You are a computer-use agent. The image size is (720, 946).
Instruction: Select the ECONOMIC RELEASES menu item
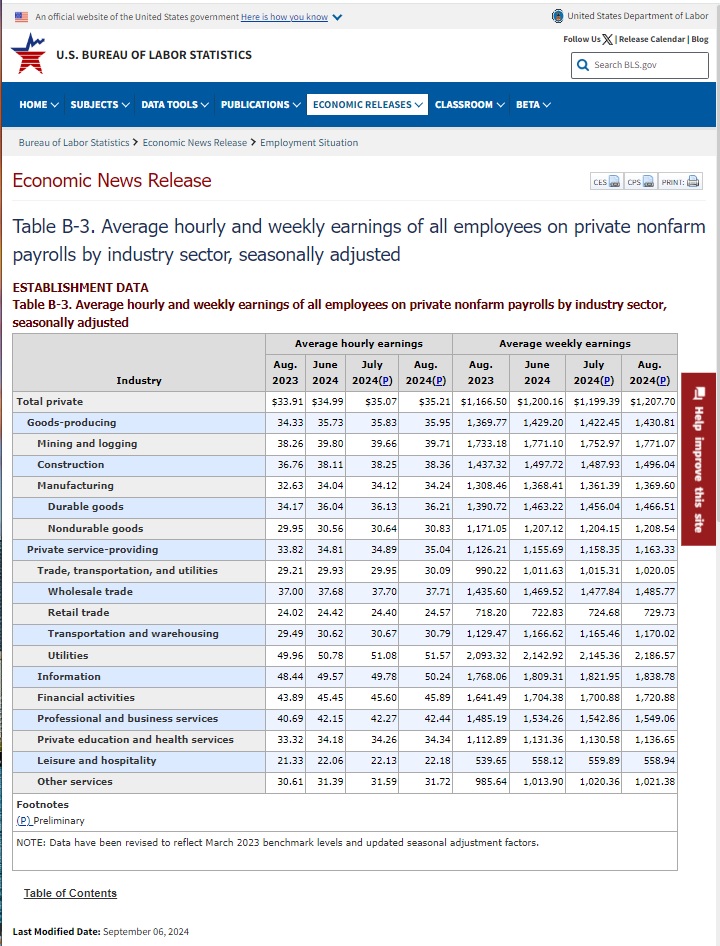coord(367,105)
